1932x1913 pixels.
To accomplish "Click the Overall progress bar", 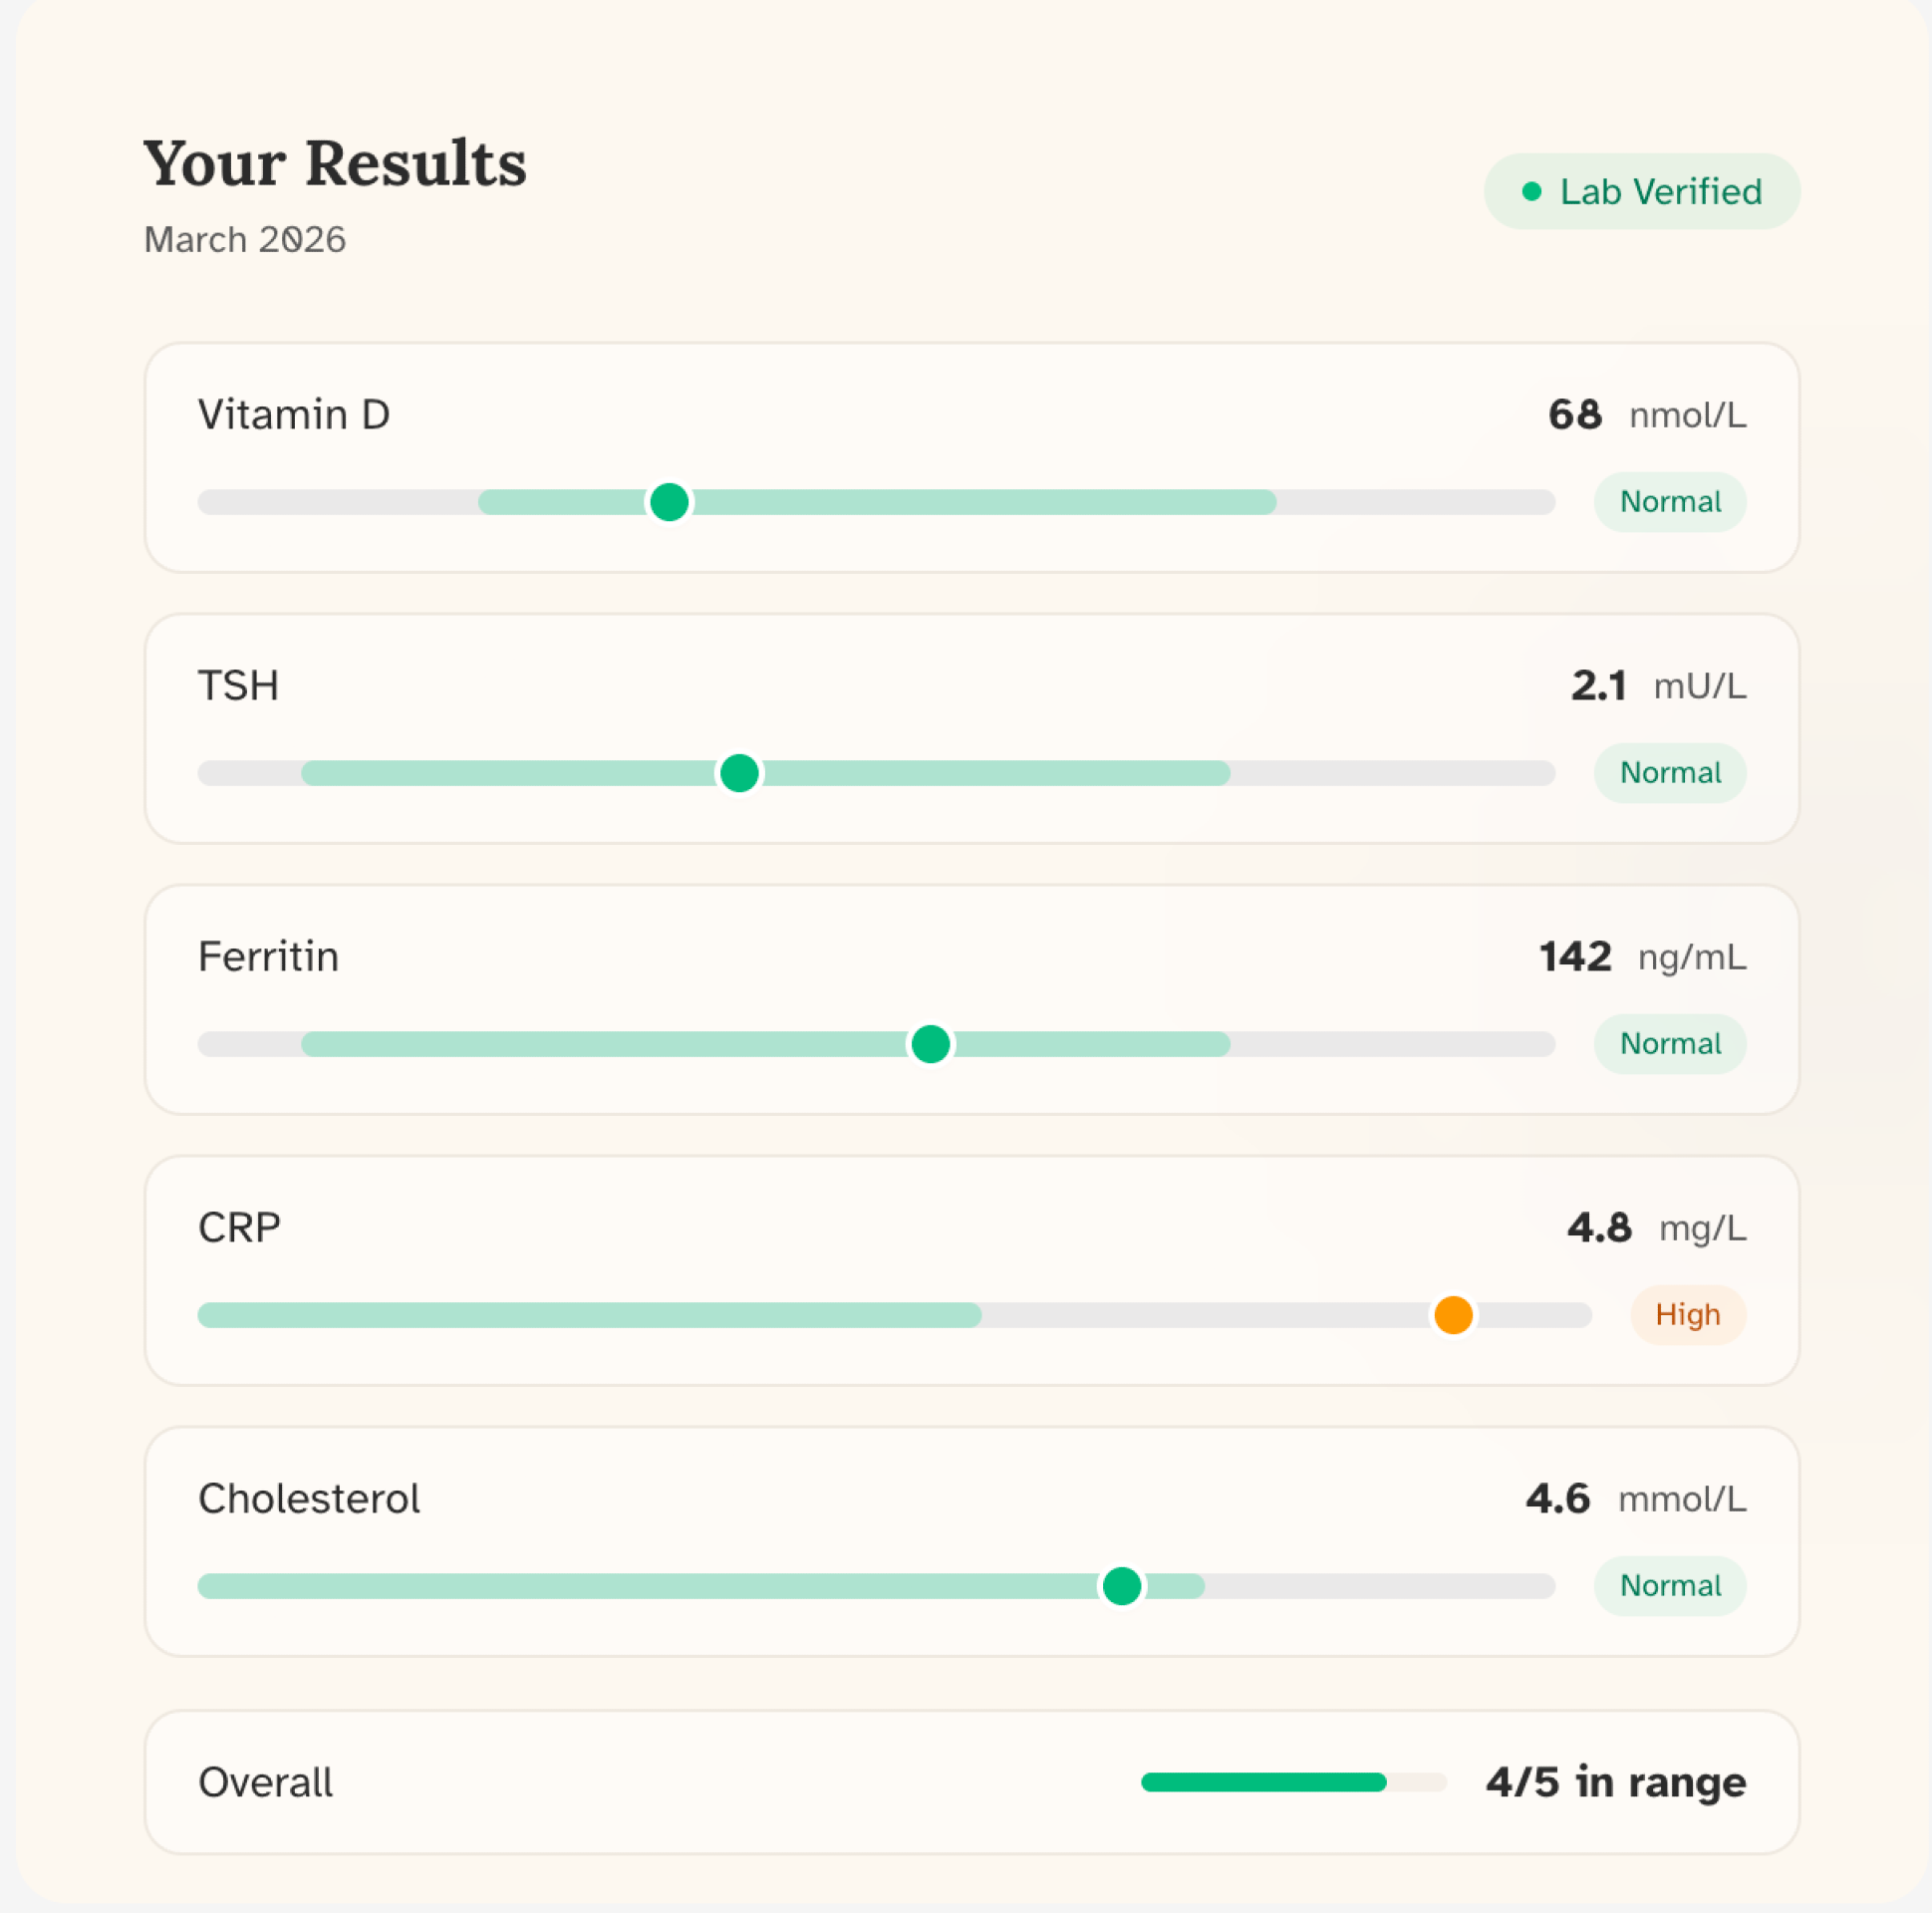I will coord(1293,1782).
